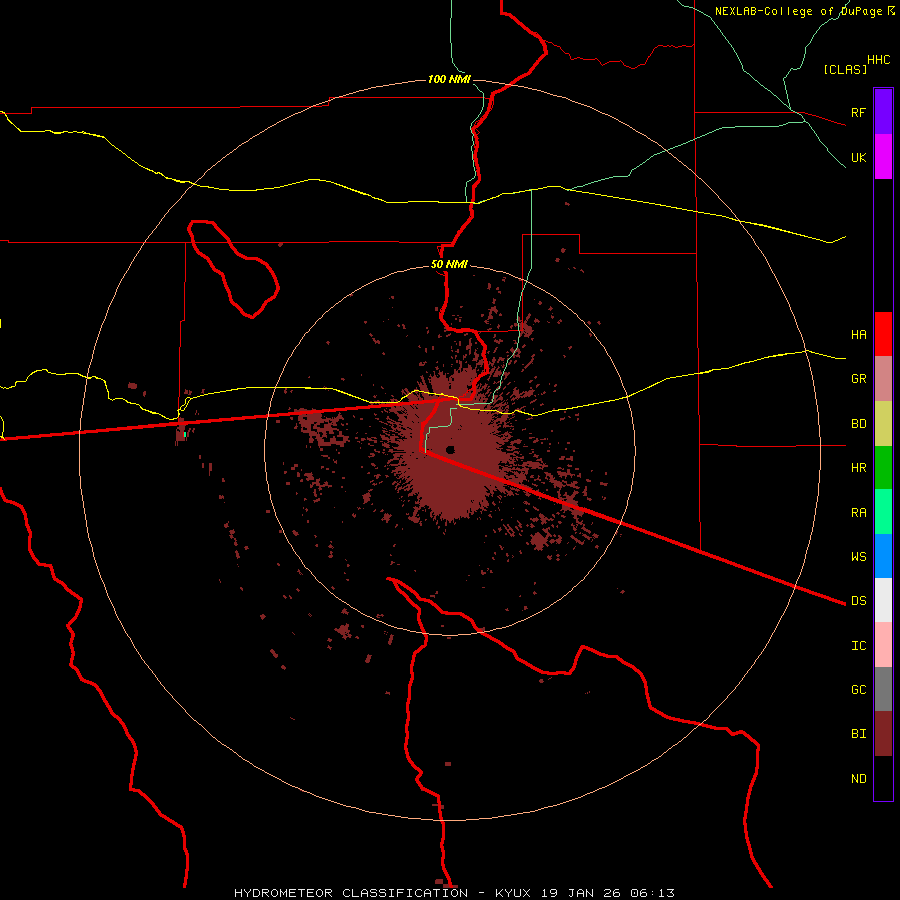Click the IC legend label
The height and width of the screenshot is (900, 900).
[x=858, y=646]
